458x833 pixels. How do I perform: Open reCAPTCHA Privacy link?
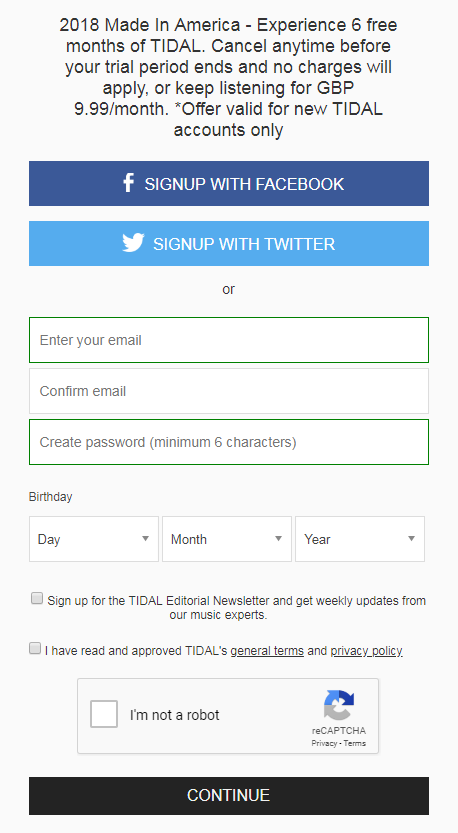324,743
